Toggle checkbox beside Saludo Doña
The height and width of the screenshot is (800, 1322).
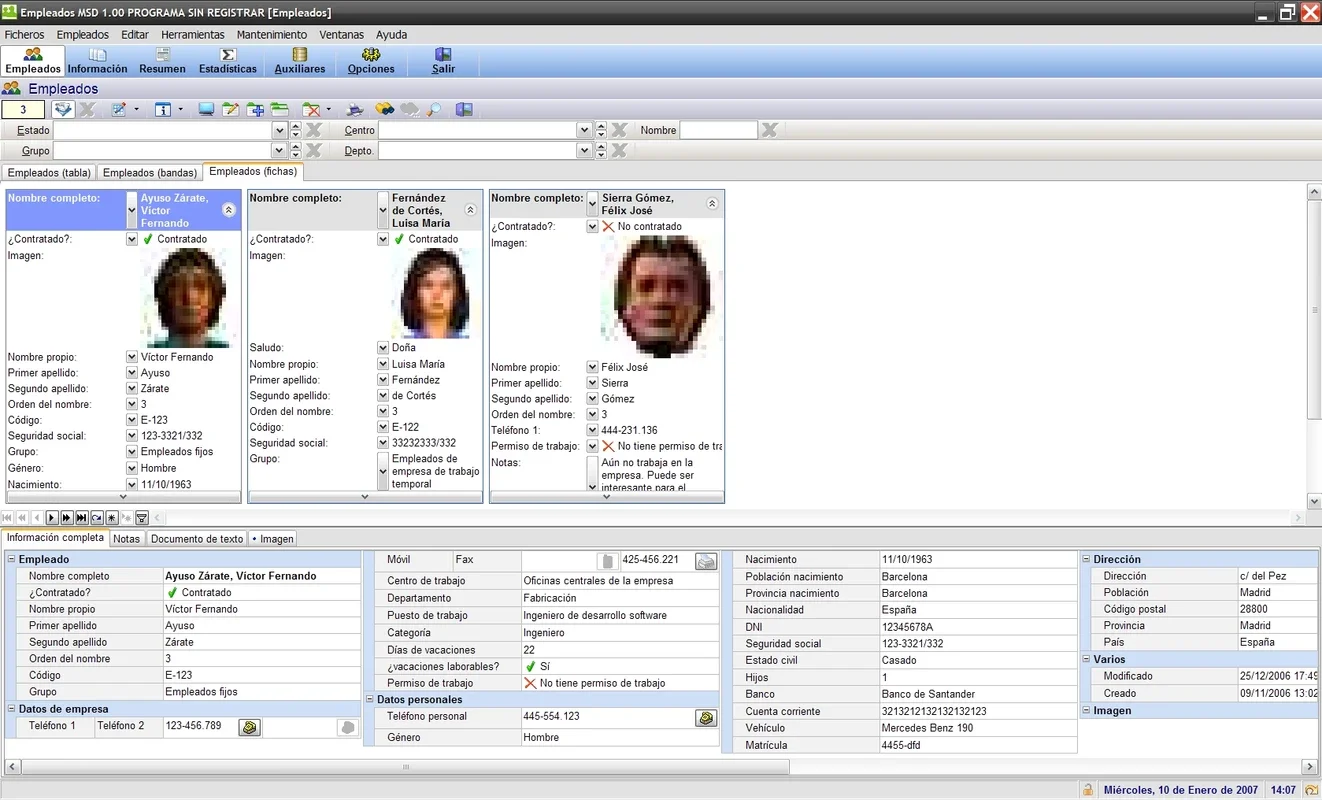[383, 348]
